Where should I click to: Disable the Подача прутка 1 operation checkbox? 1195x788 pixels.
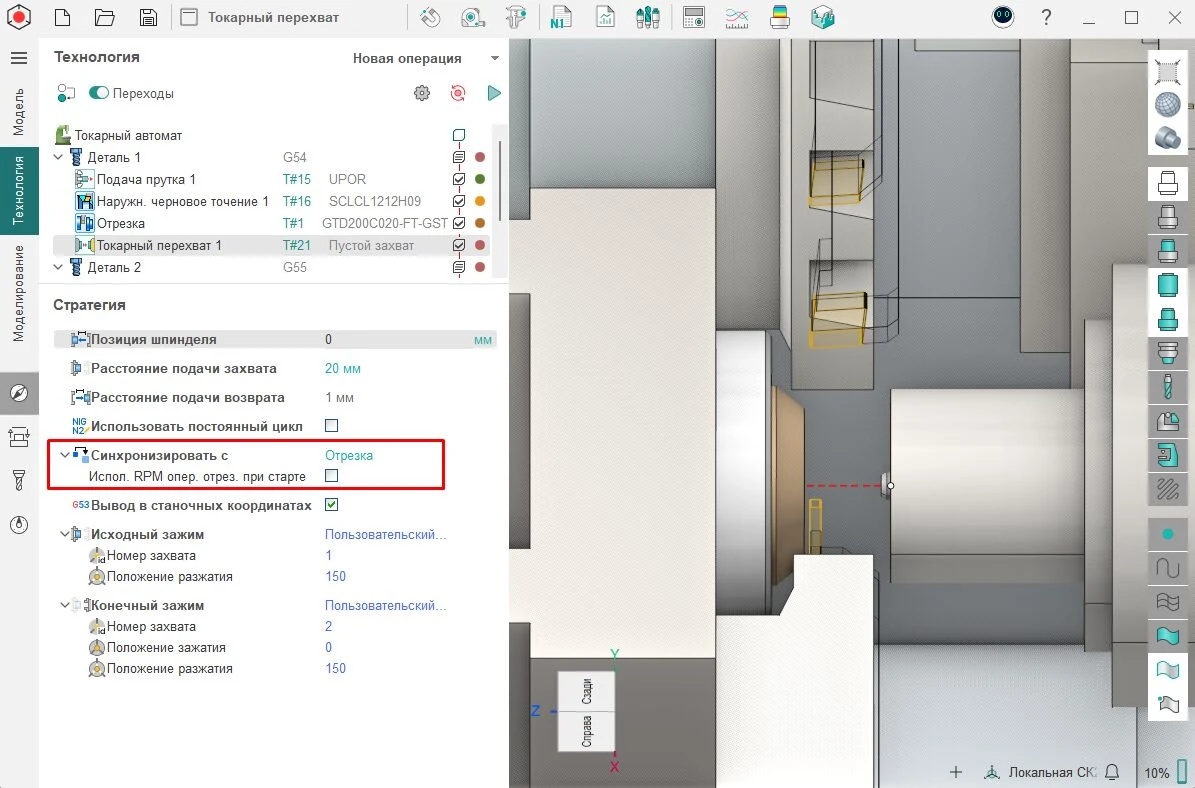pos(459,179)
